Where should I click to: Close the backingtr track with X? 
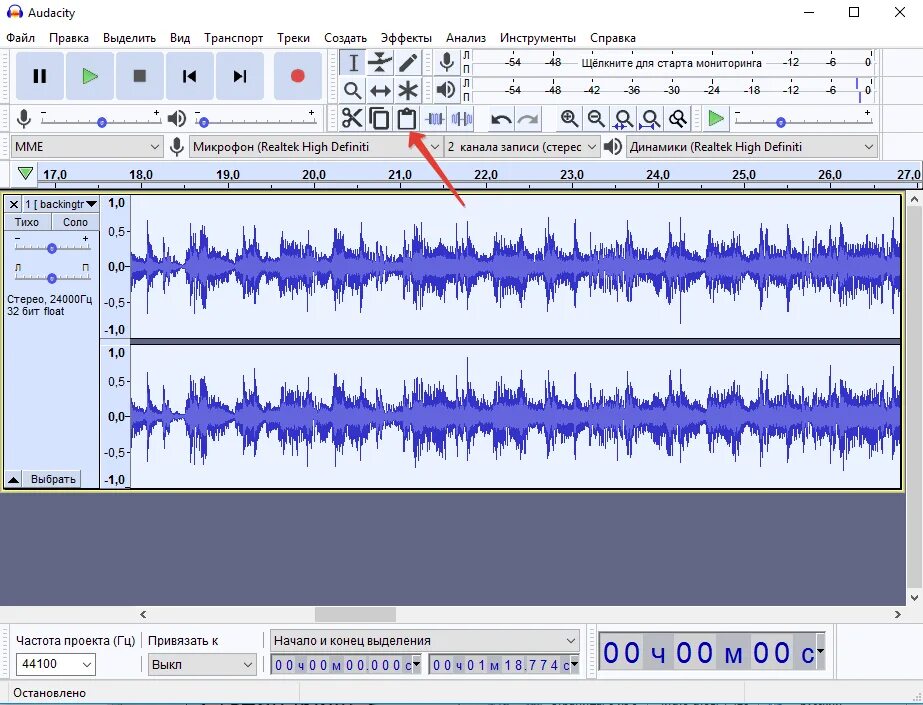14,204
